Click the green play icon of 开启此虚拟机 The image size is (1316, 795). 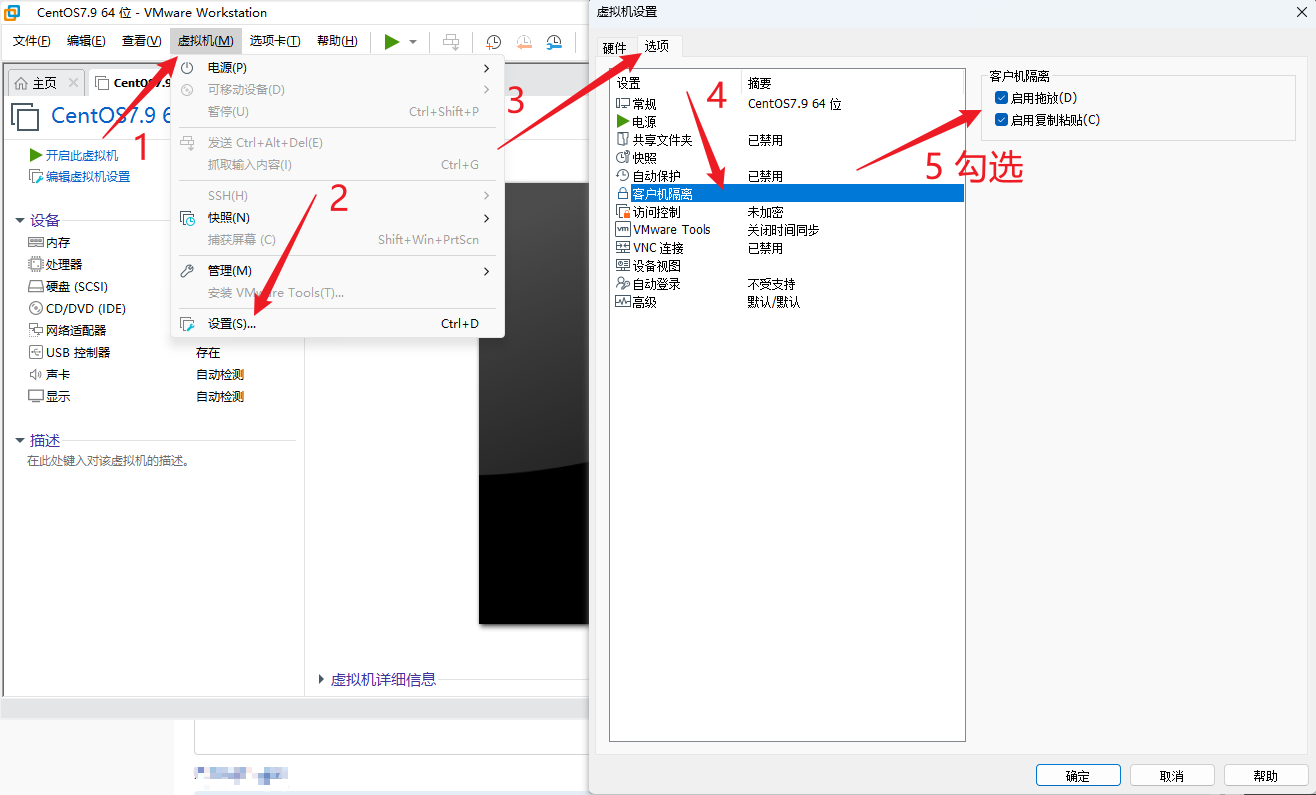tap(36, 155)
